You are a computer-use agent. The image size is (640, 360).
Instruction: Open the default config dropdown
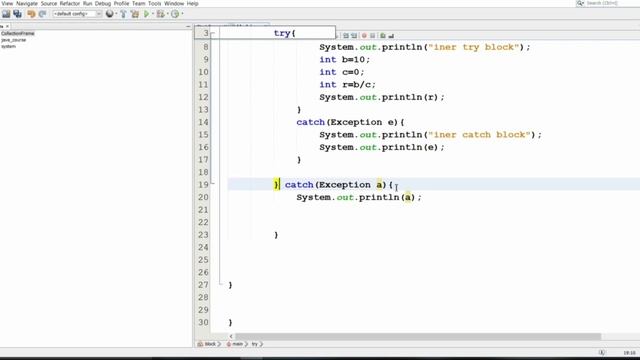click(x=77, y=14)
